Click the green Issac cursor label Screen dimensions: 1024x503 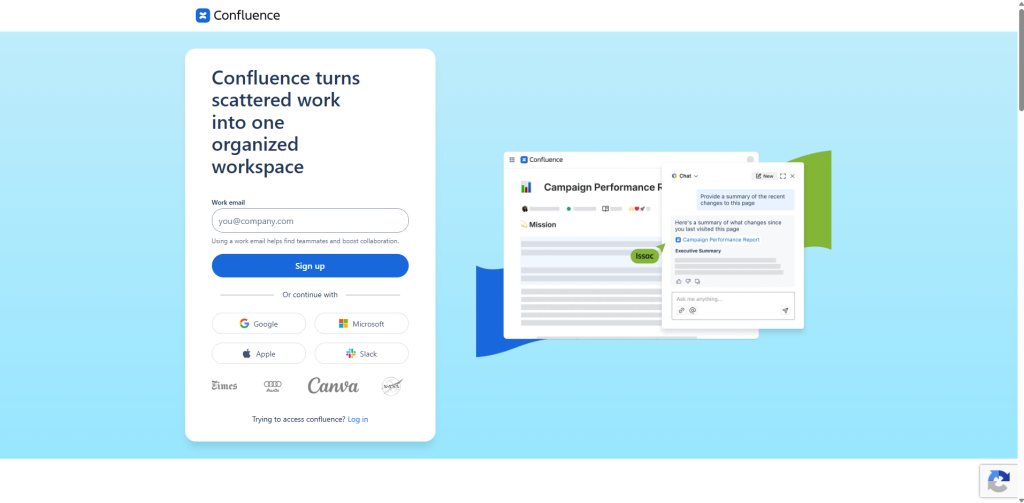645,256
